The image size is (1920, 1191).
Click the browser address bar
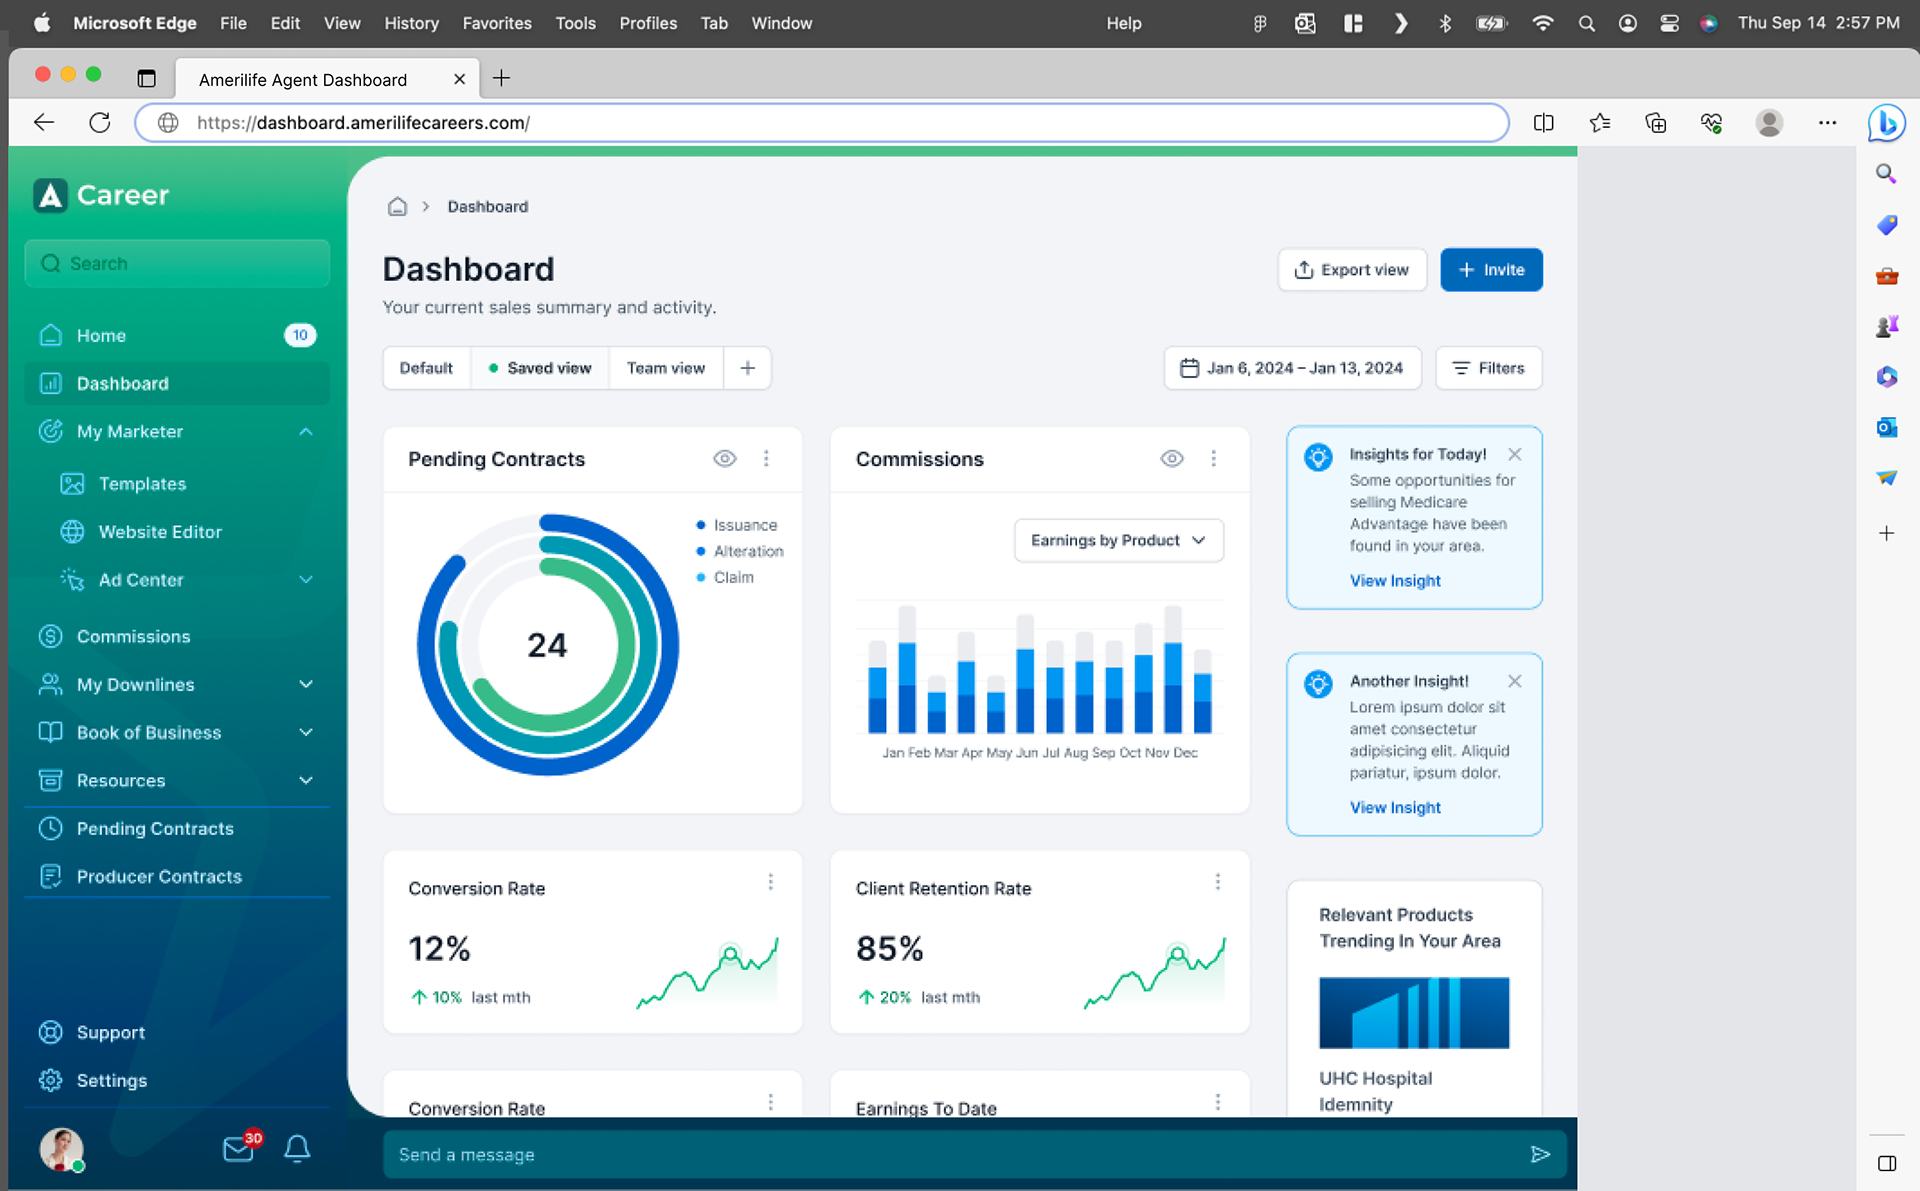coord(821,123)
